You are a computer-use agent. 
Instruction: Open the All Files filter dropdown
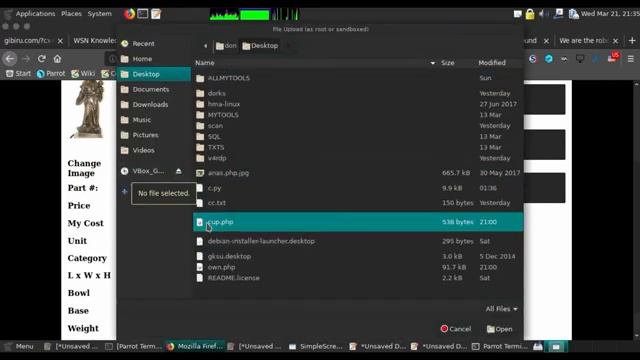click(501, 309)
